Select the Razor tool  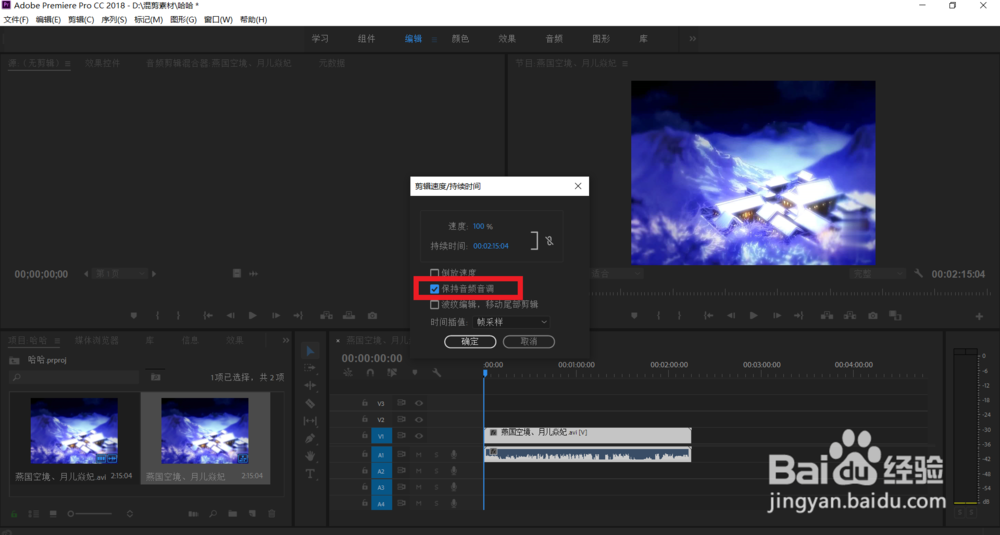point(310,404)
